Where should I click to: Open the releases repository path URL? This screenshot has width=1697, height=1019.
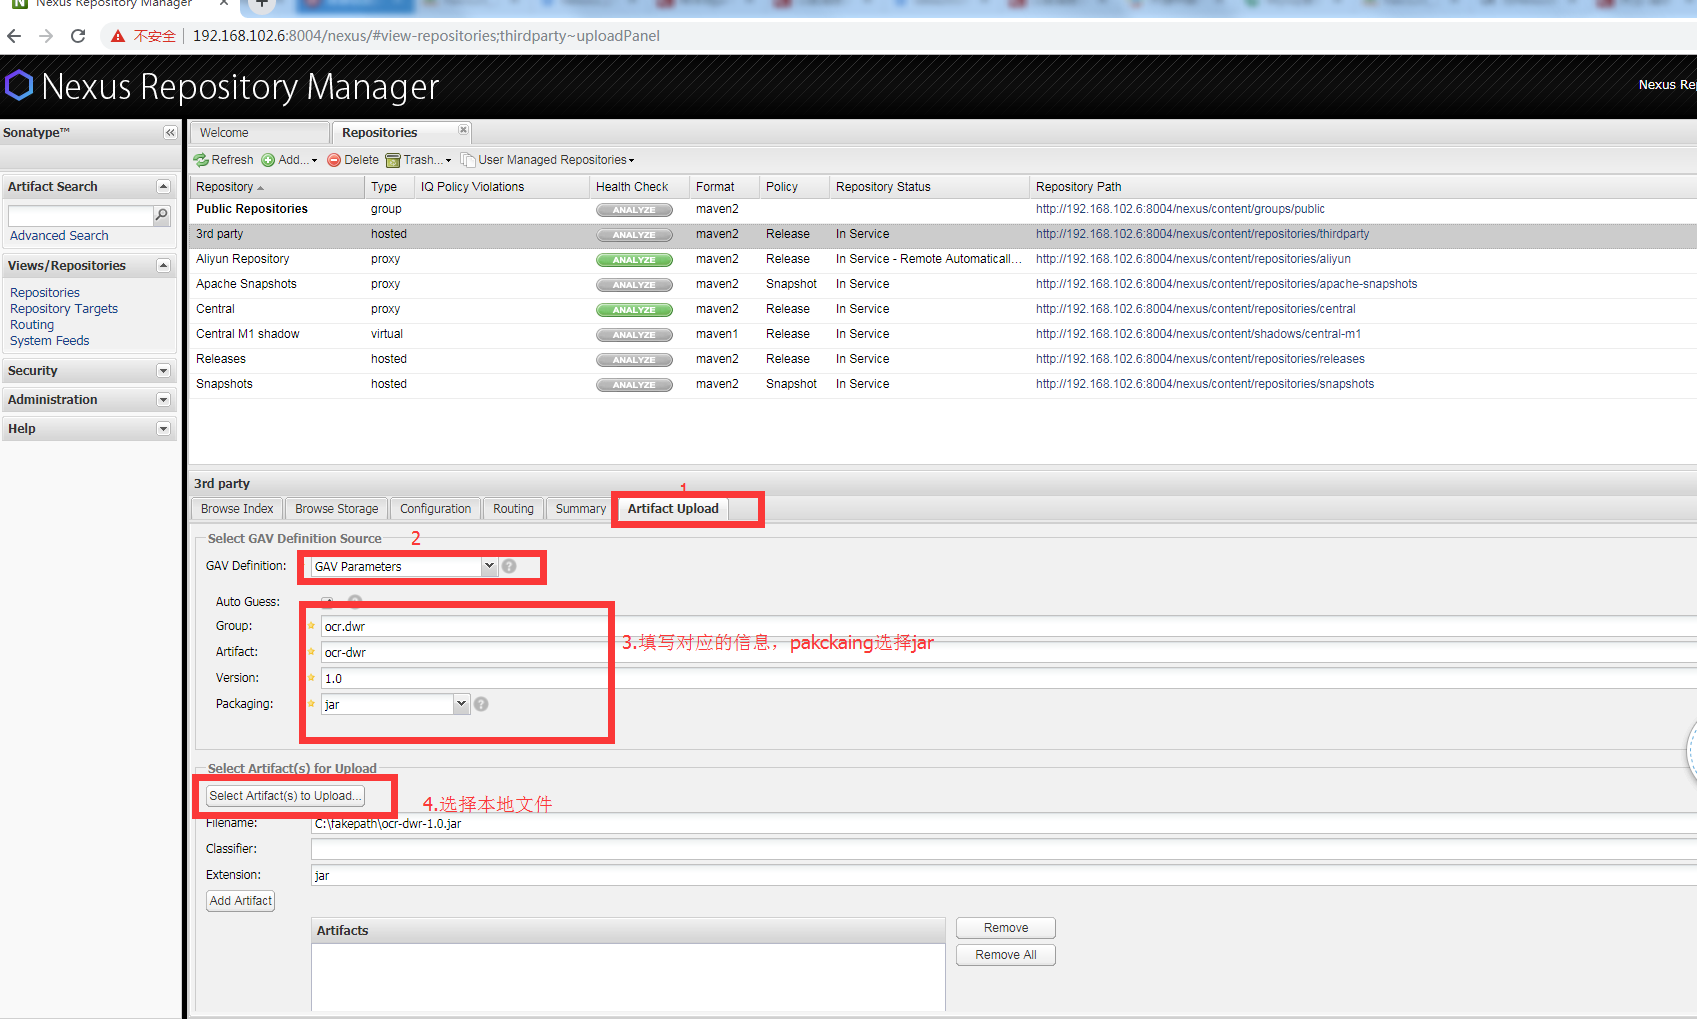click(1200, 359)
